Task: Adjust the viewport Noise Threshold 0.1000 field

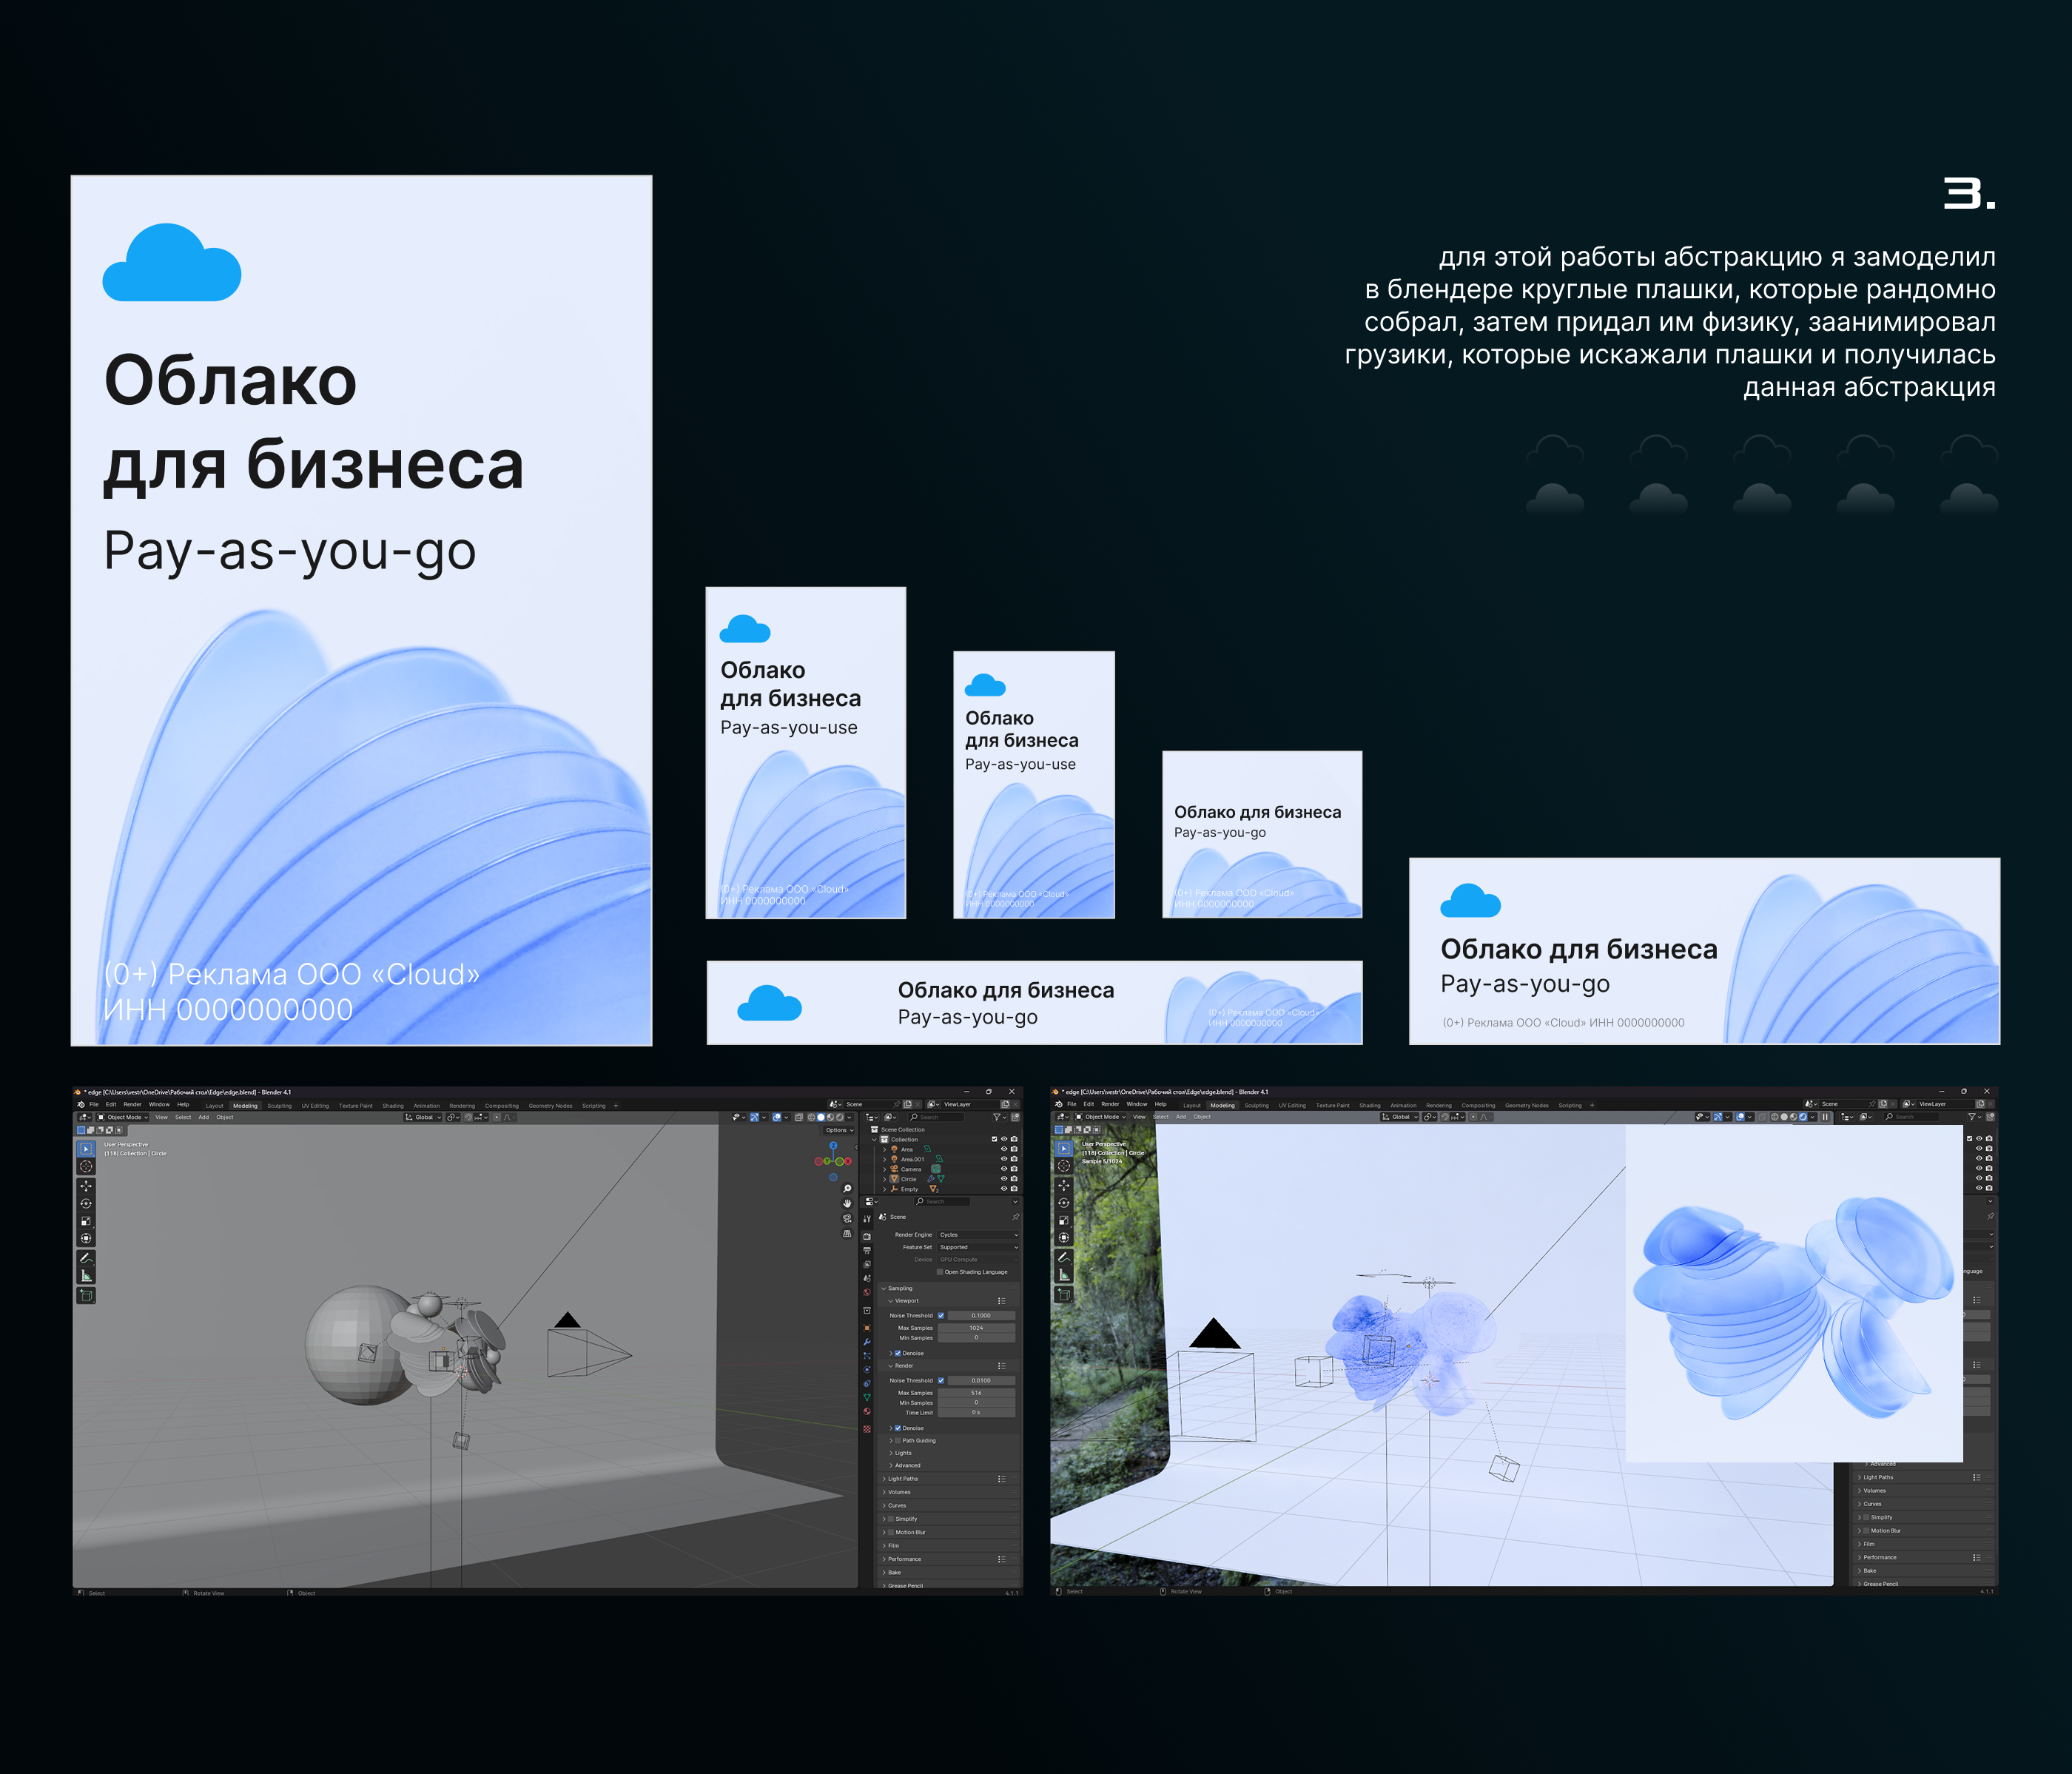Action: [x=980, y=1315]
